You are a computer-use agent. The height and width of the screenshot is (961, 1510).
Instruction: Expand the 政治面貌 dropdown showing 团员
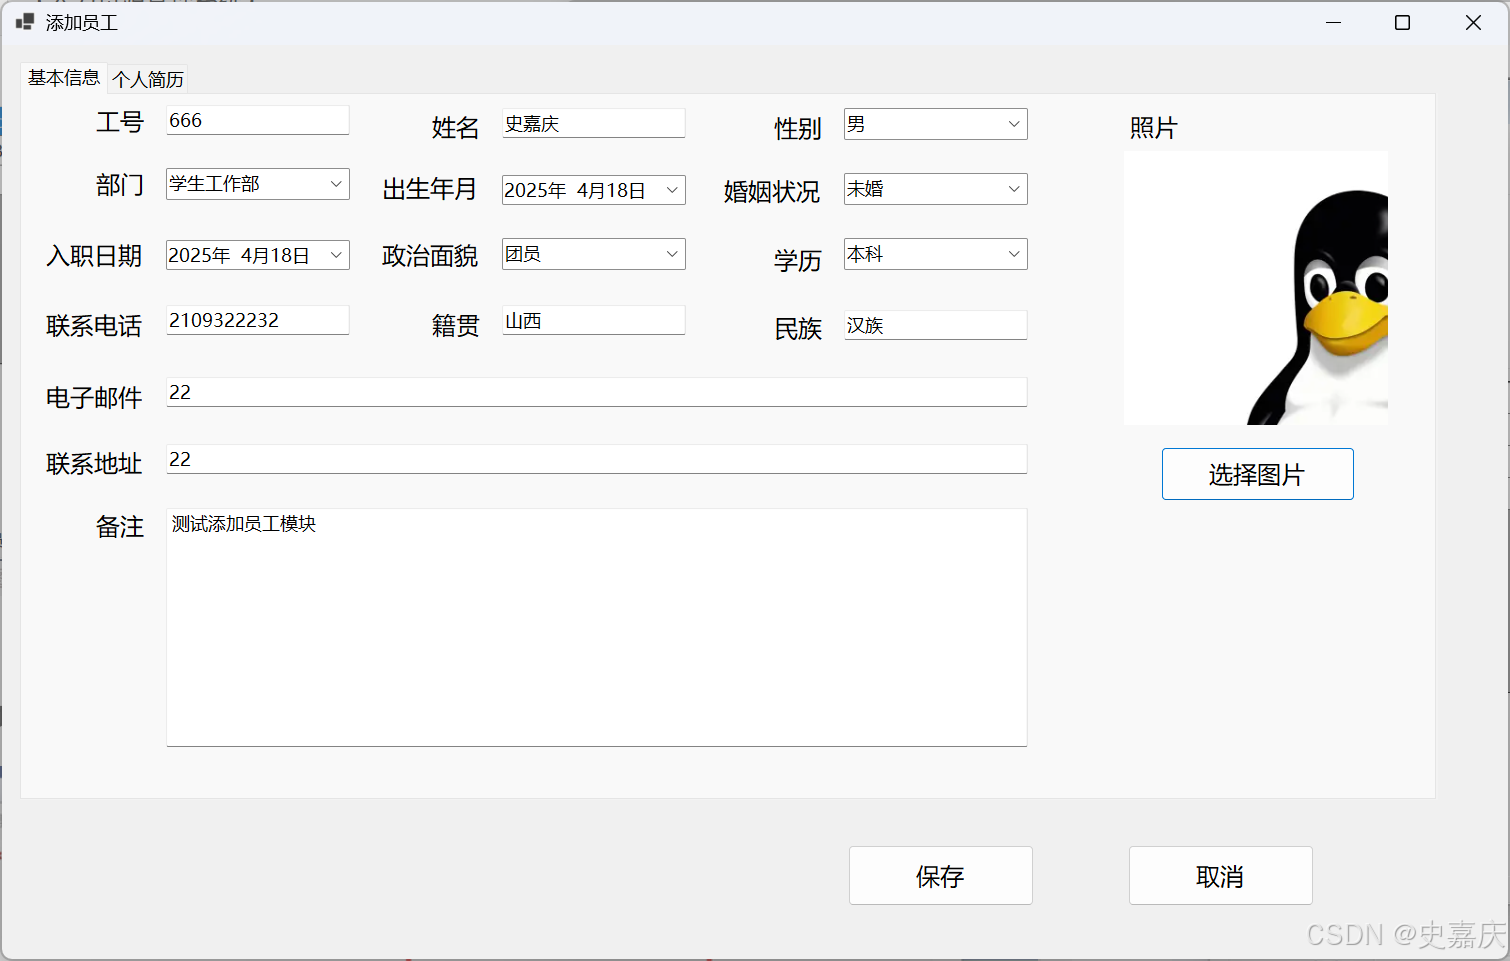[594, 254]
